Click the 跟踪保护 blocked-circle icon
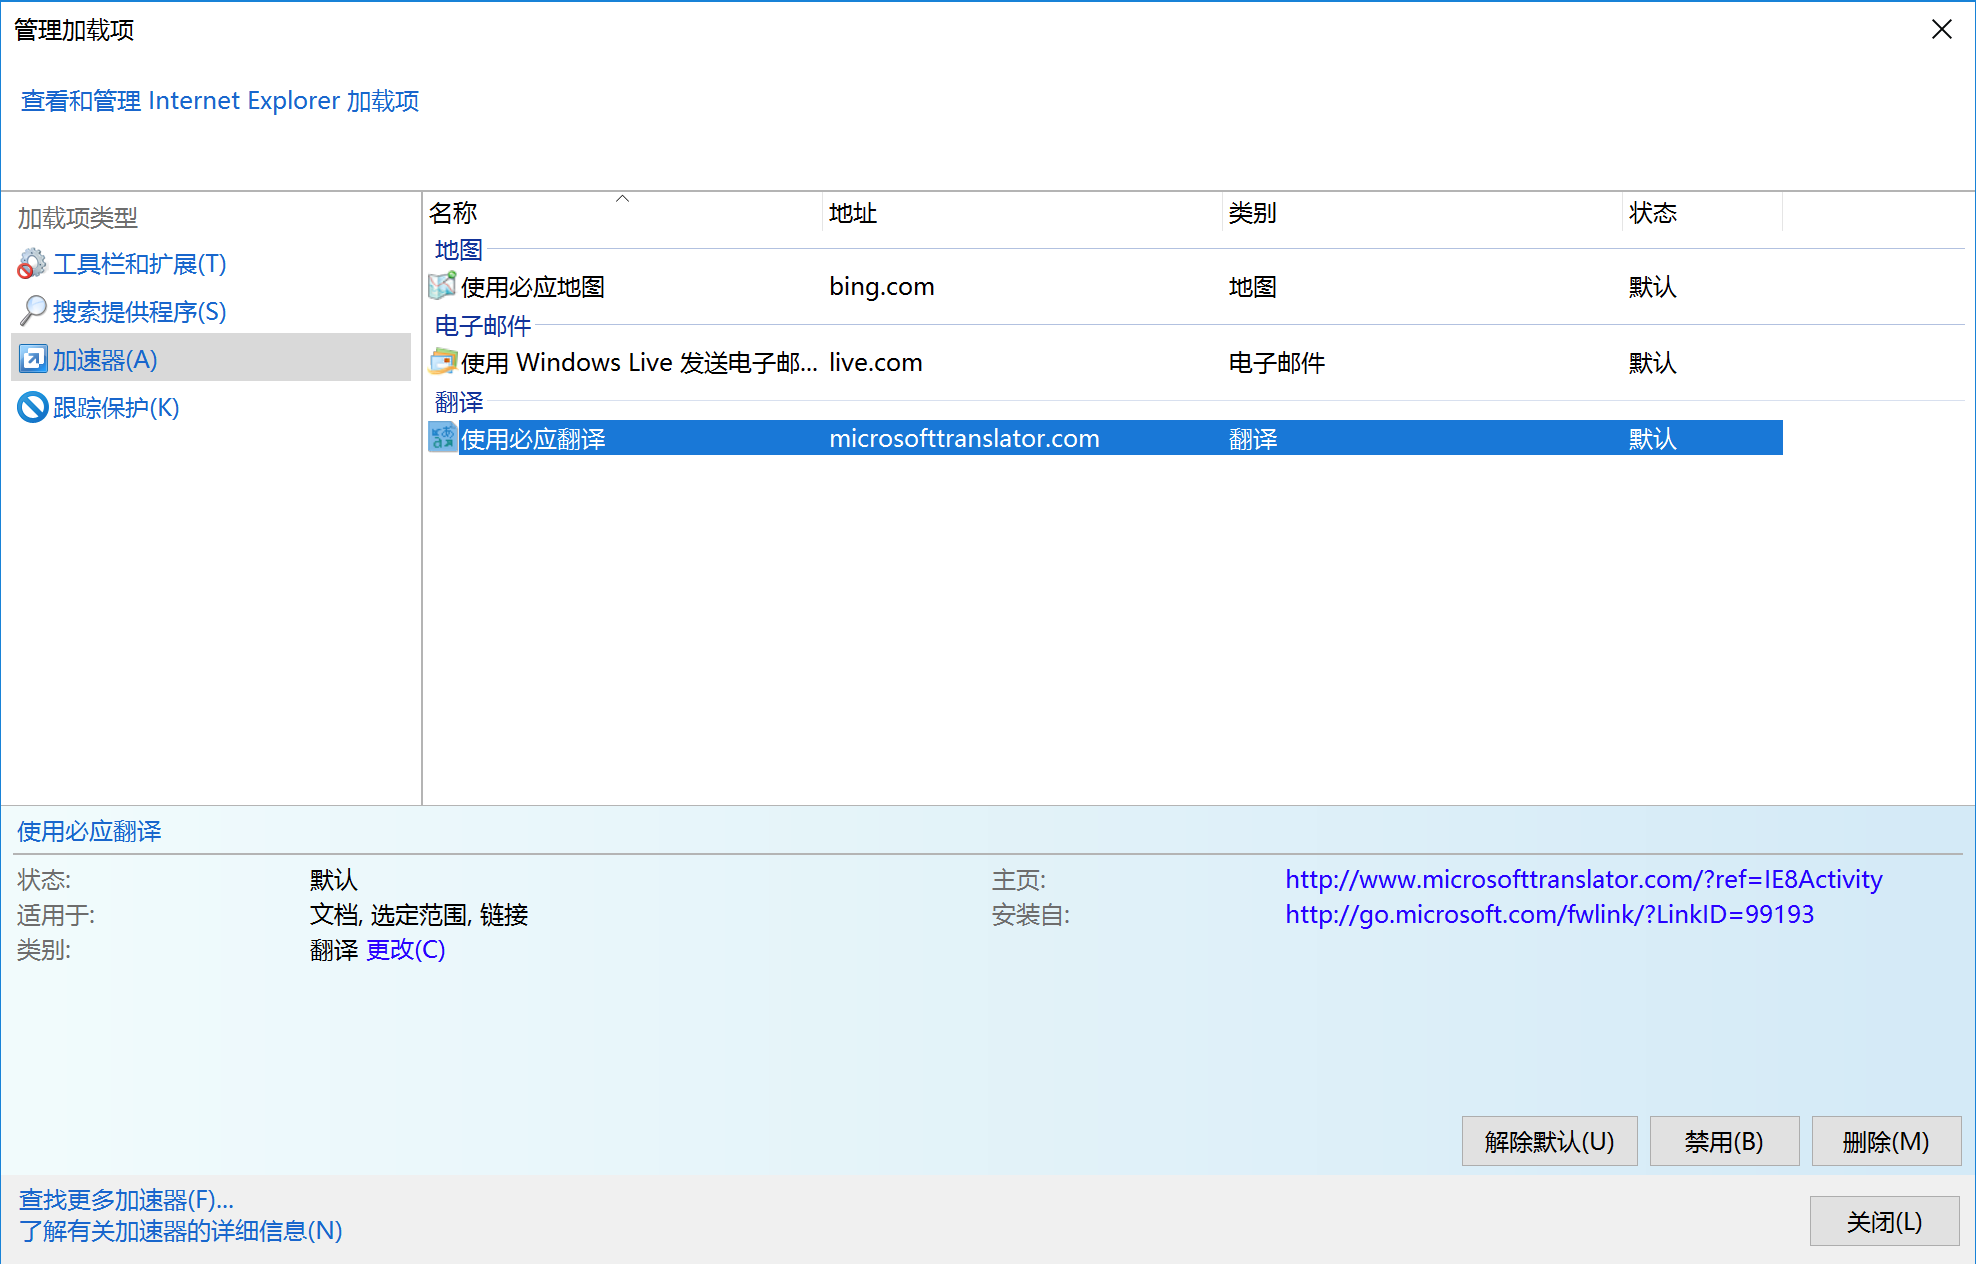The height and width of the screenshot is (1264, 1976). click(31, 407)
